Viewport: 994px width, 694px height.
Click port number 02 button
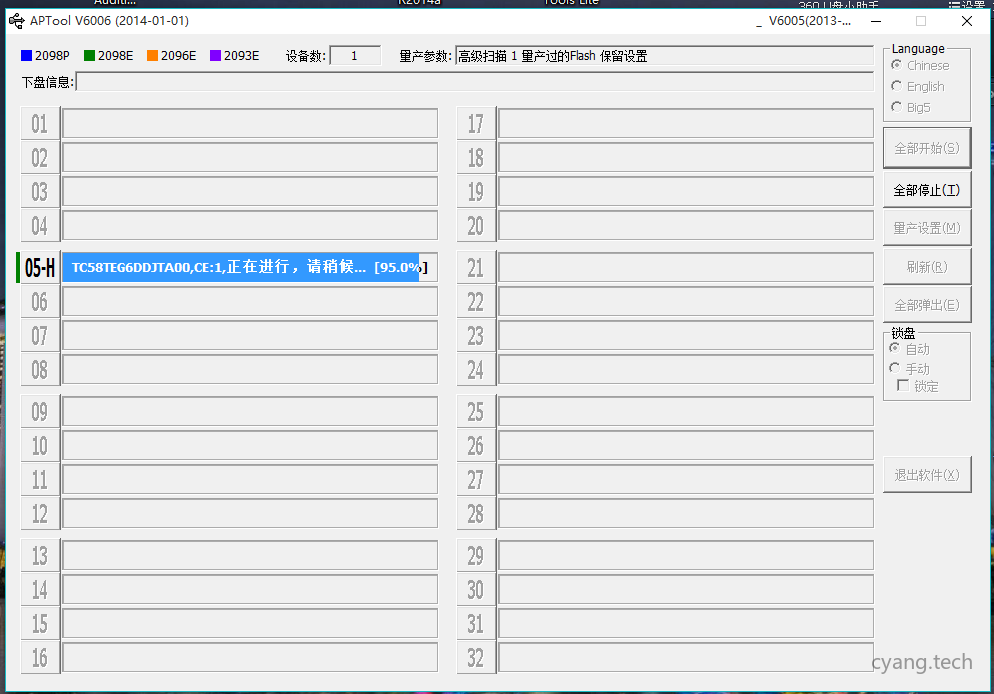[x=39, y=158]
